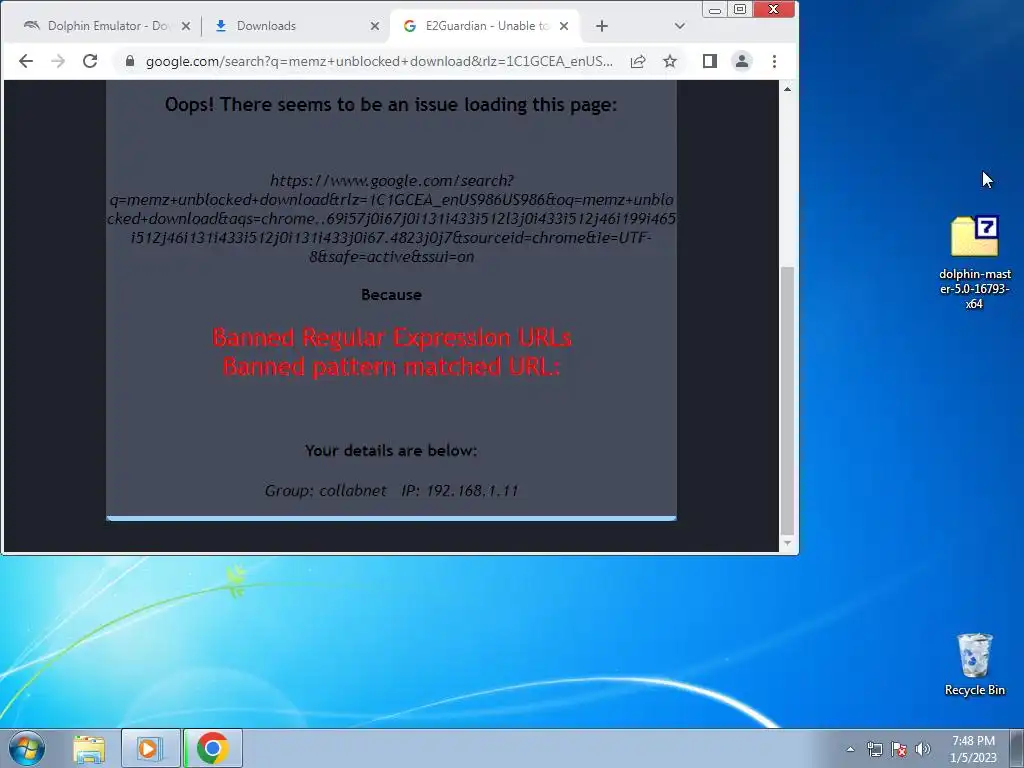
Task: Click the Show Desktop strip beside the clock
Action: point(1016,748)
